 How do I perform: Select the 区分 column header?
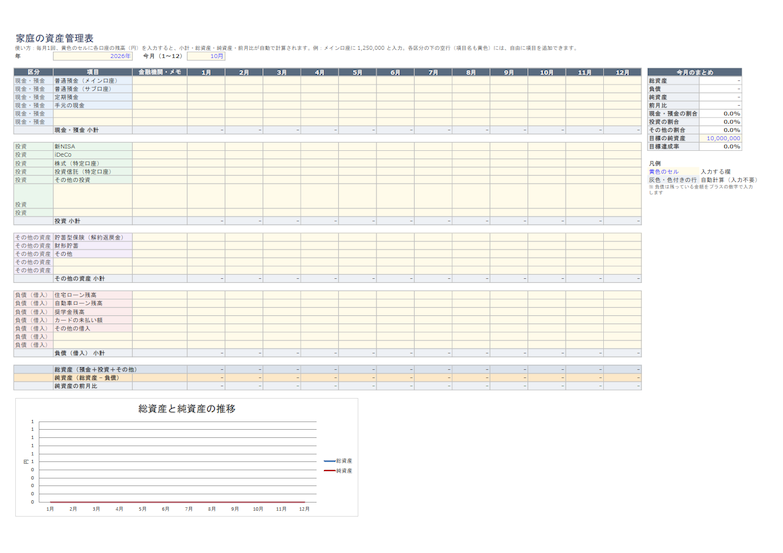point(33,72)
